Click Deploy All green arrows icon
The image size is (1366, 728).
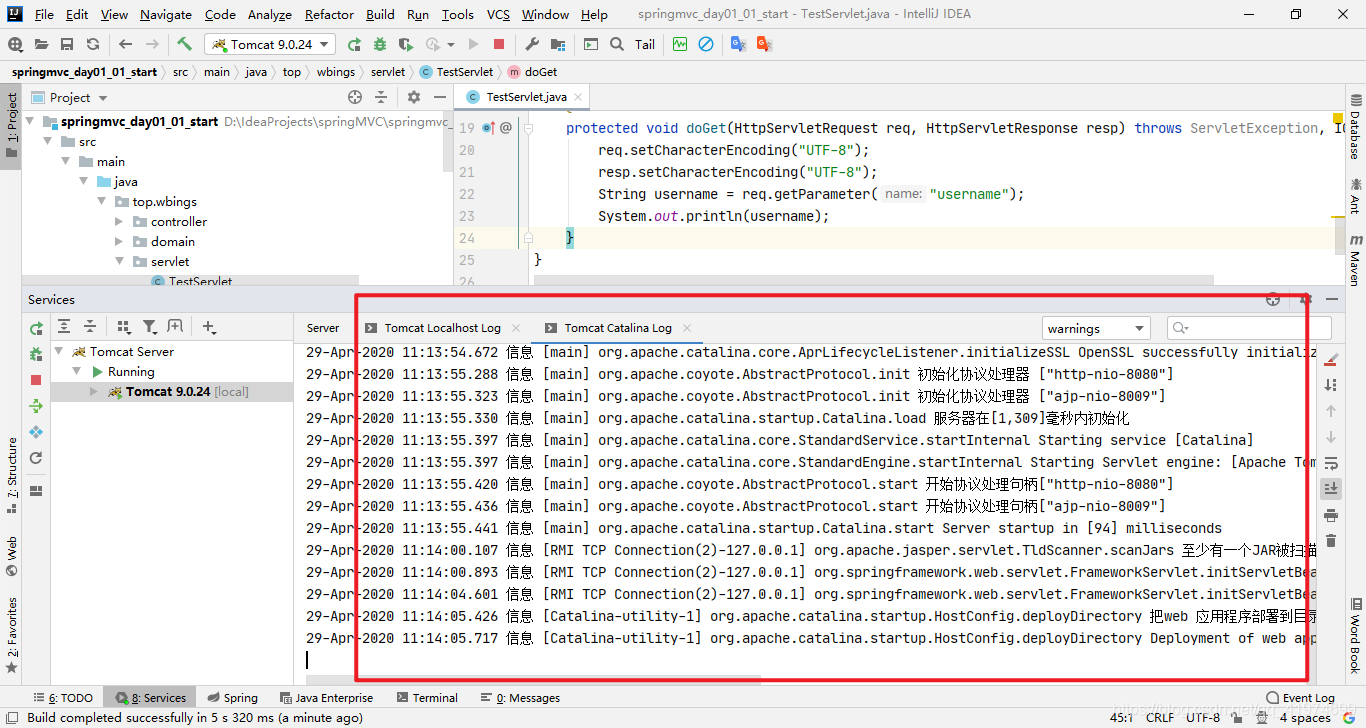point(36,406)
